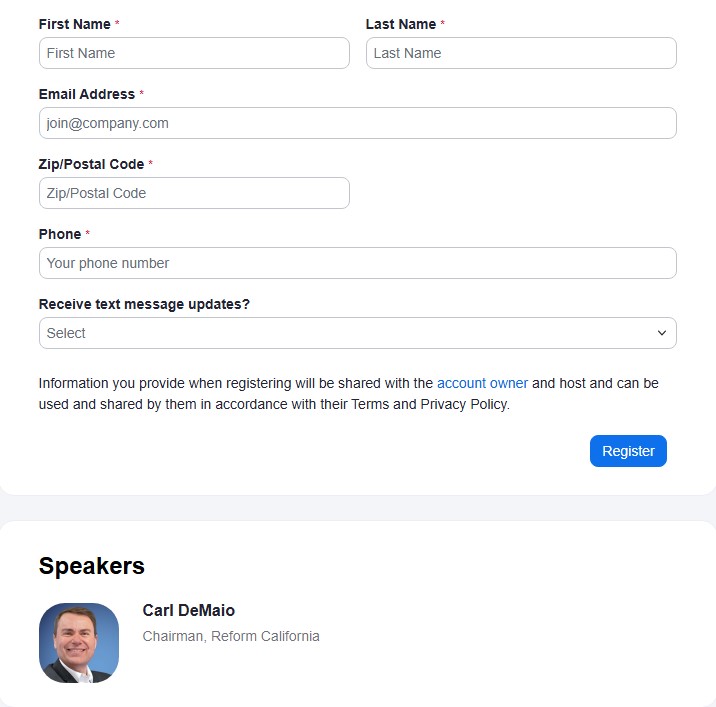716x707 pixels.
Task: Click the chevron arrow on the Select box
Action: tap(661, 333)
